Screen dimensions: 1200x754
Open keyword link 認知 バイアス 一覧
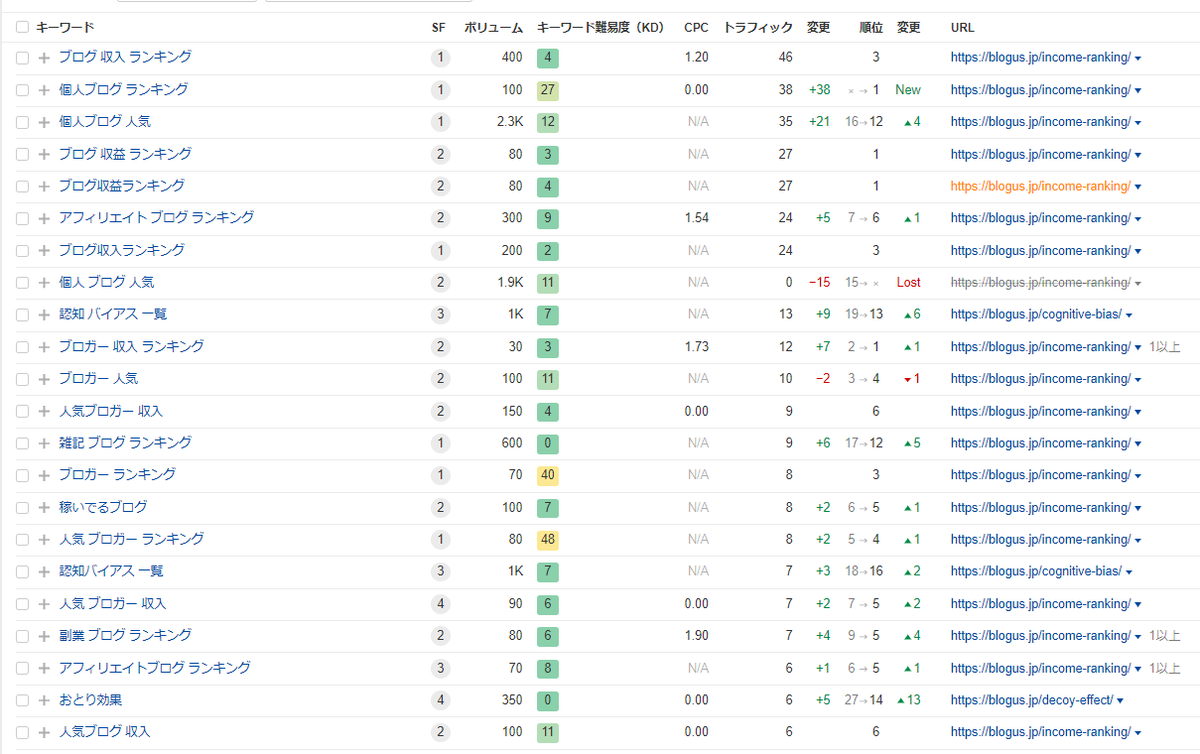pyautogui.click(x=113, y=314)
